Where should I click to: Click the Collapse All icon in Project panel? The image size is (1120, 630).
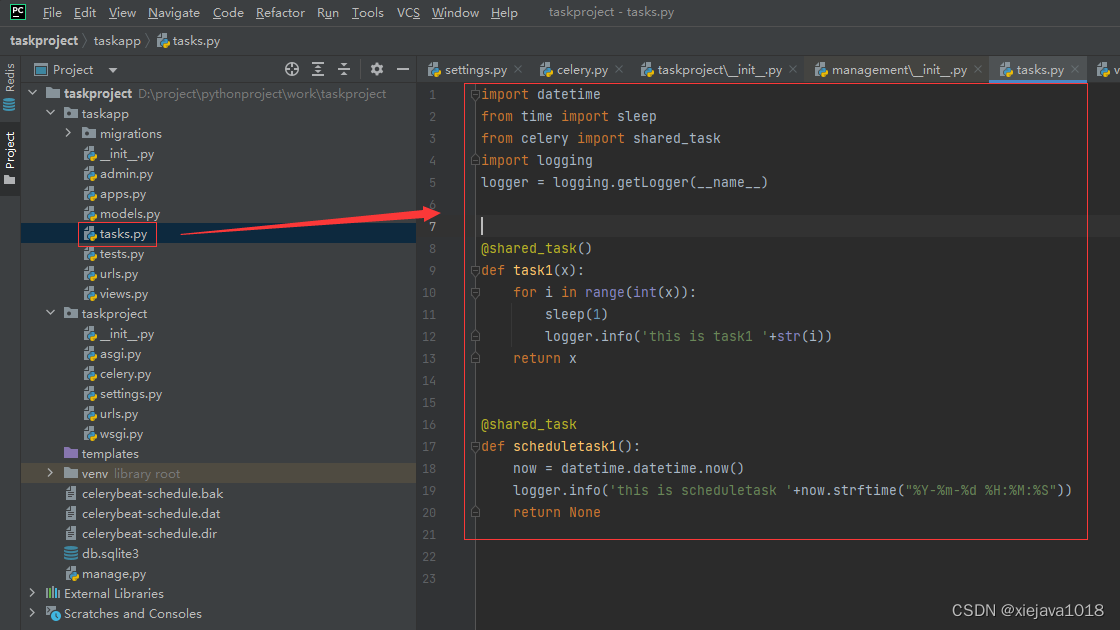pos(344,69)
